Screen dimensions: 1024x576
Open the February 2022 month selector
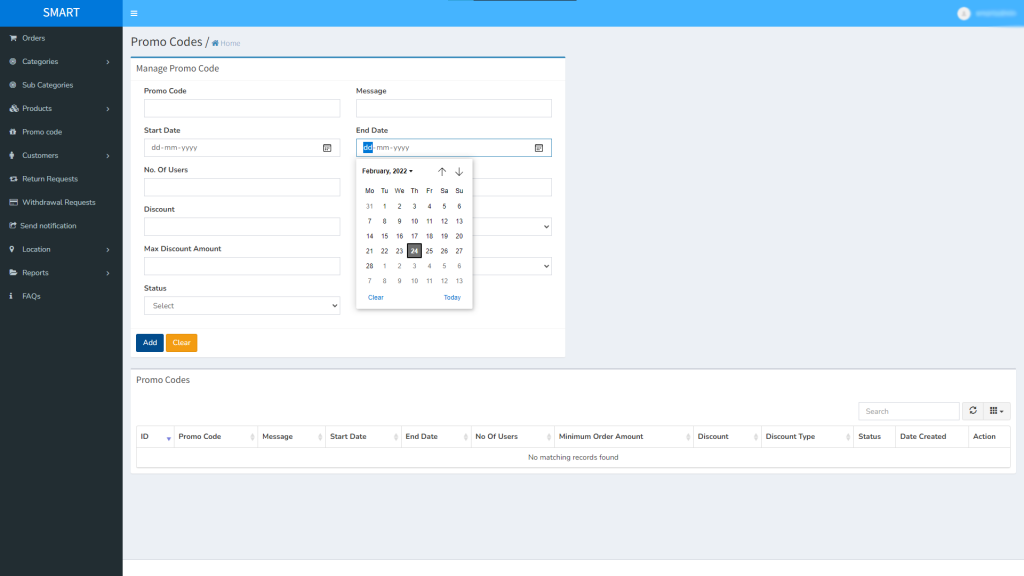pos(388,171)
